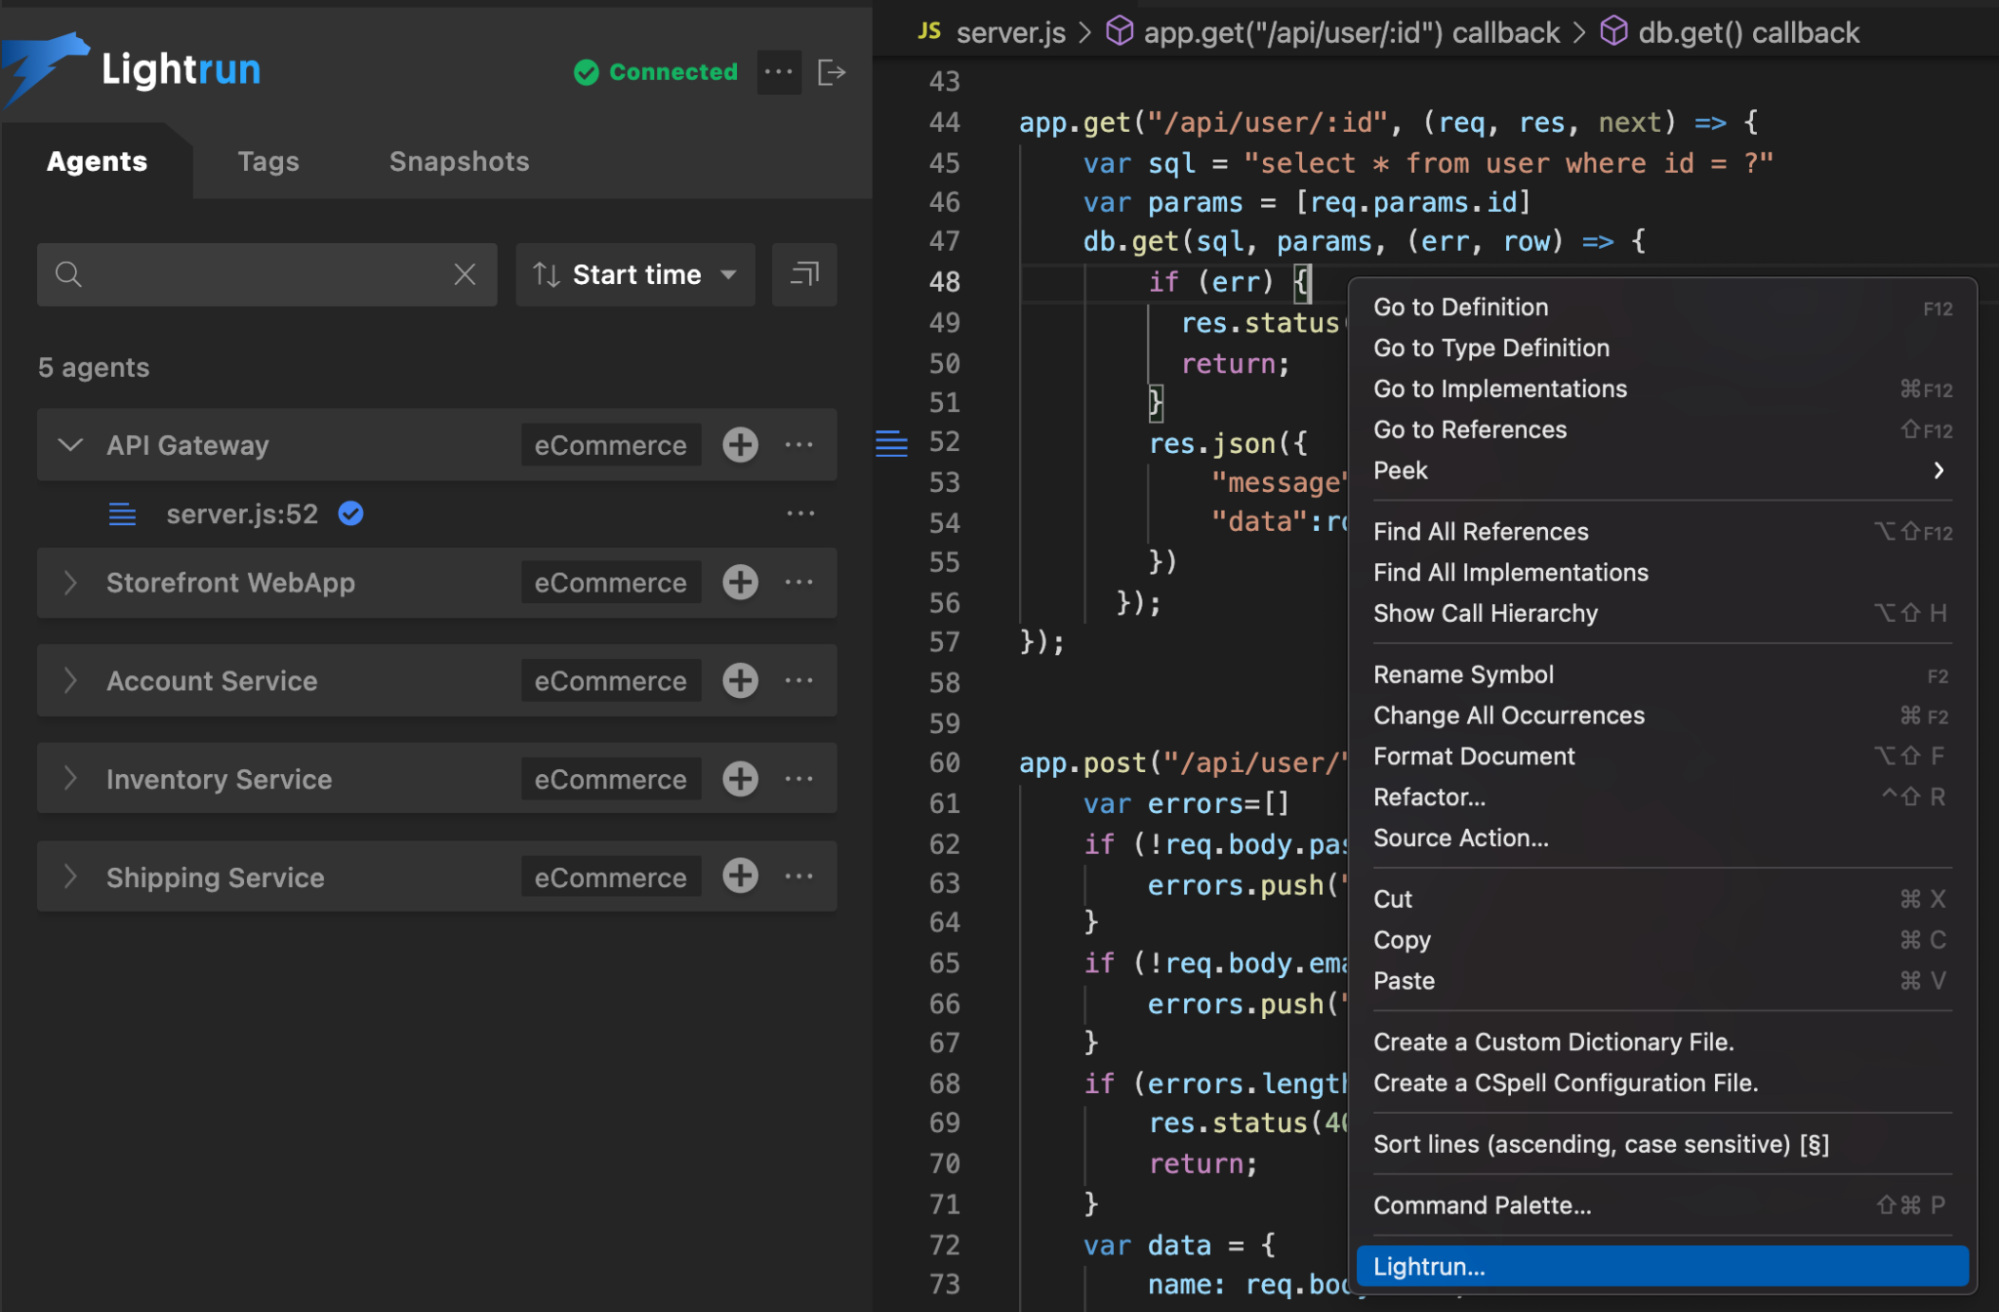Viewport: 1999px width, 1312px height.
Task: Open the overflow menu beside Connected indicator
Action: pyautogui.click(x=779, y=71)
